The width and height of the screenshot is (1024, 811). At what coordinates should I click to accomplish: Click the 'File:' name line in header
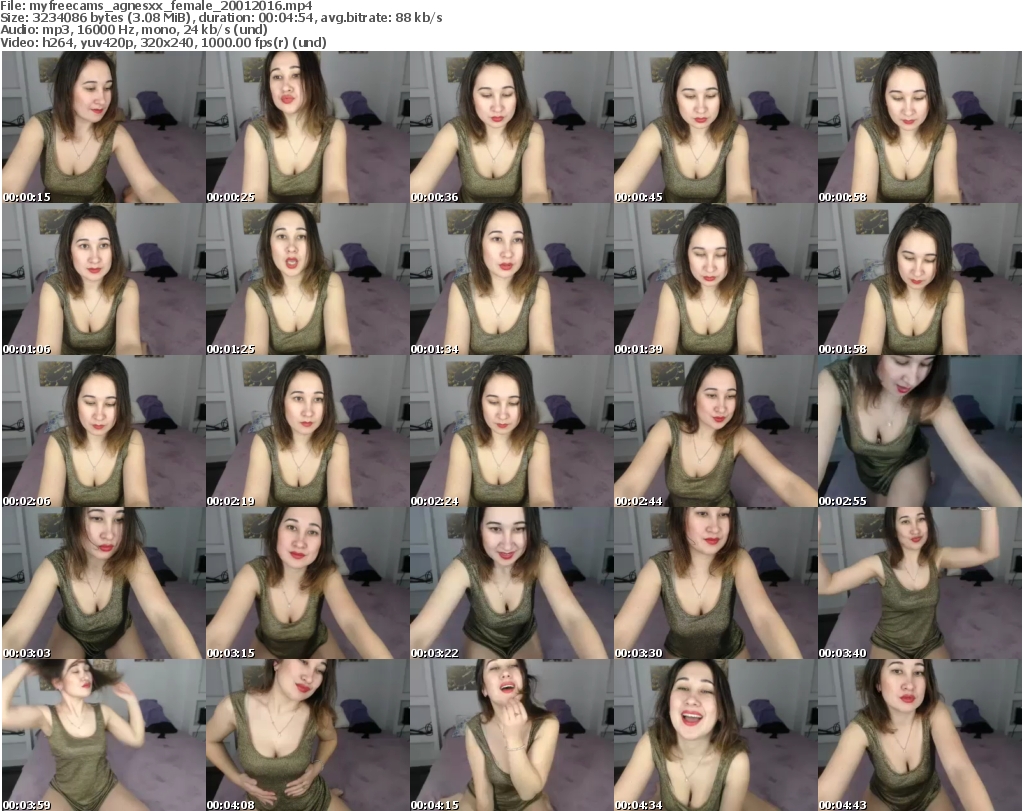coord(157,6)
